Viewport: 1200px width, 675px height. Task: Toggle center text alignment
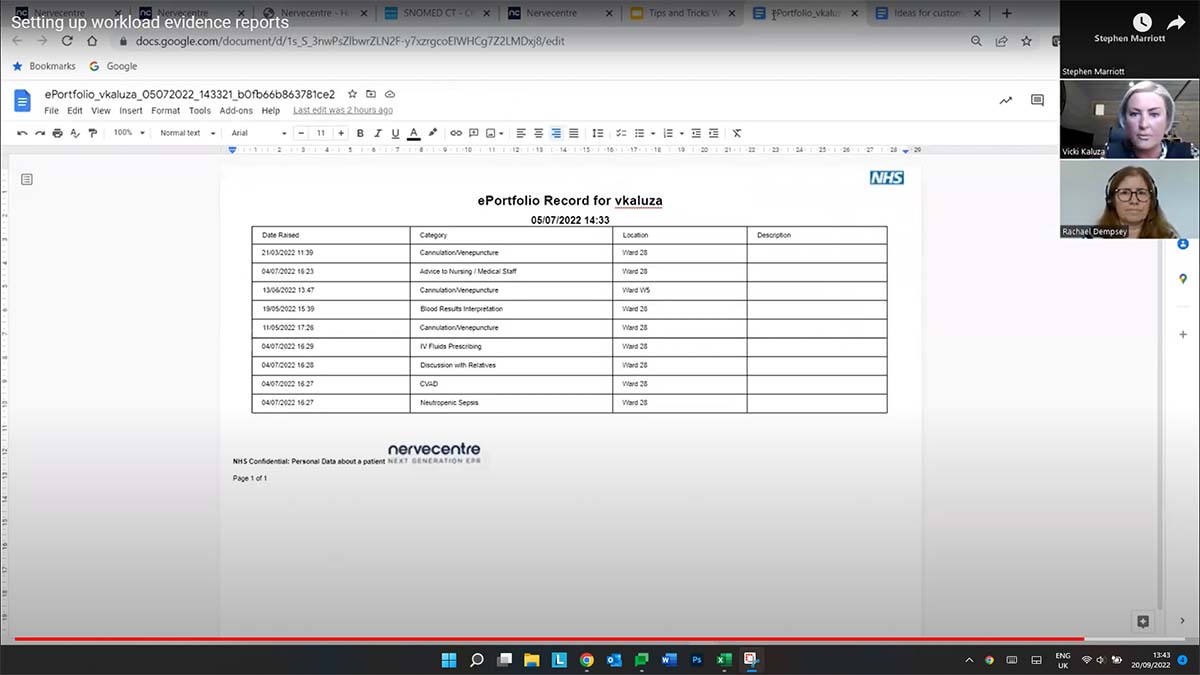click(538, 133)
